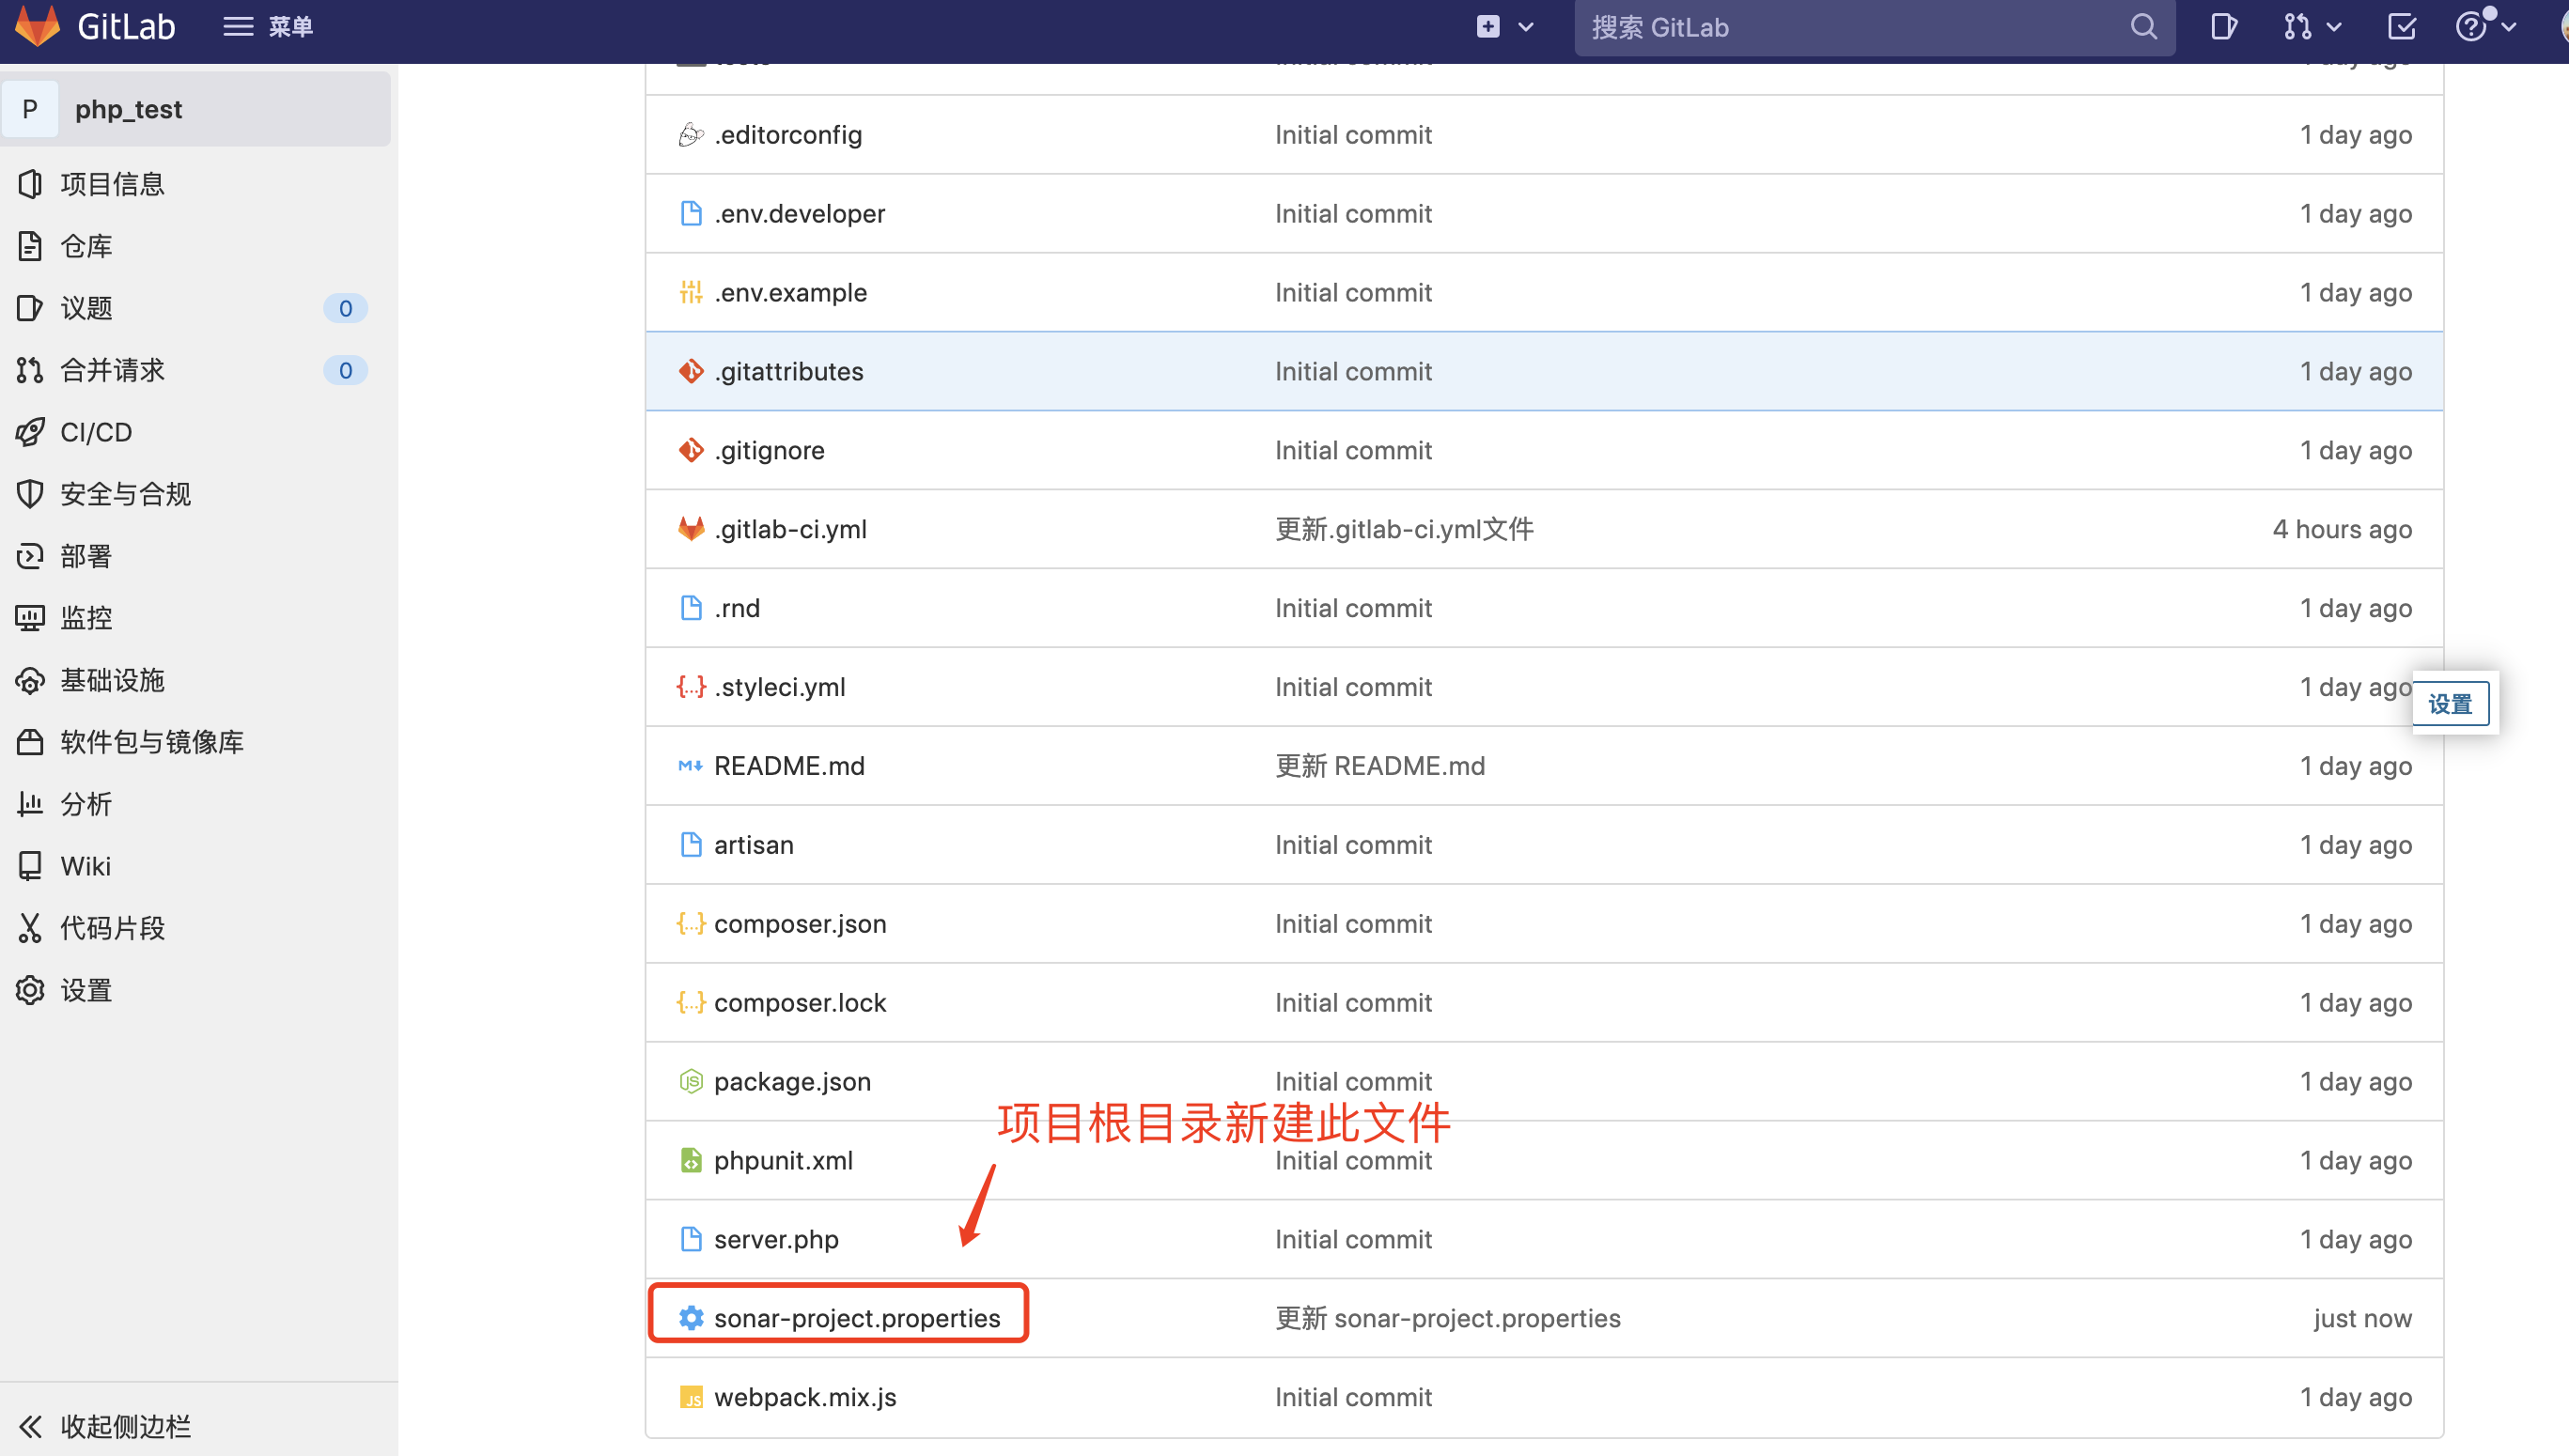Open the 合并请求 sidebar menu item
This screenshot has height=1456, width=2569.
(112, 370)
